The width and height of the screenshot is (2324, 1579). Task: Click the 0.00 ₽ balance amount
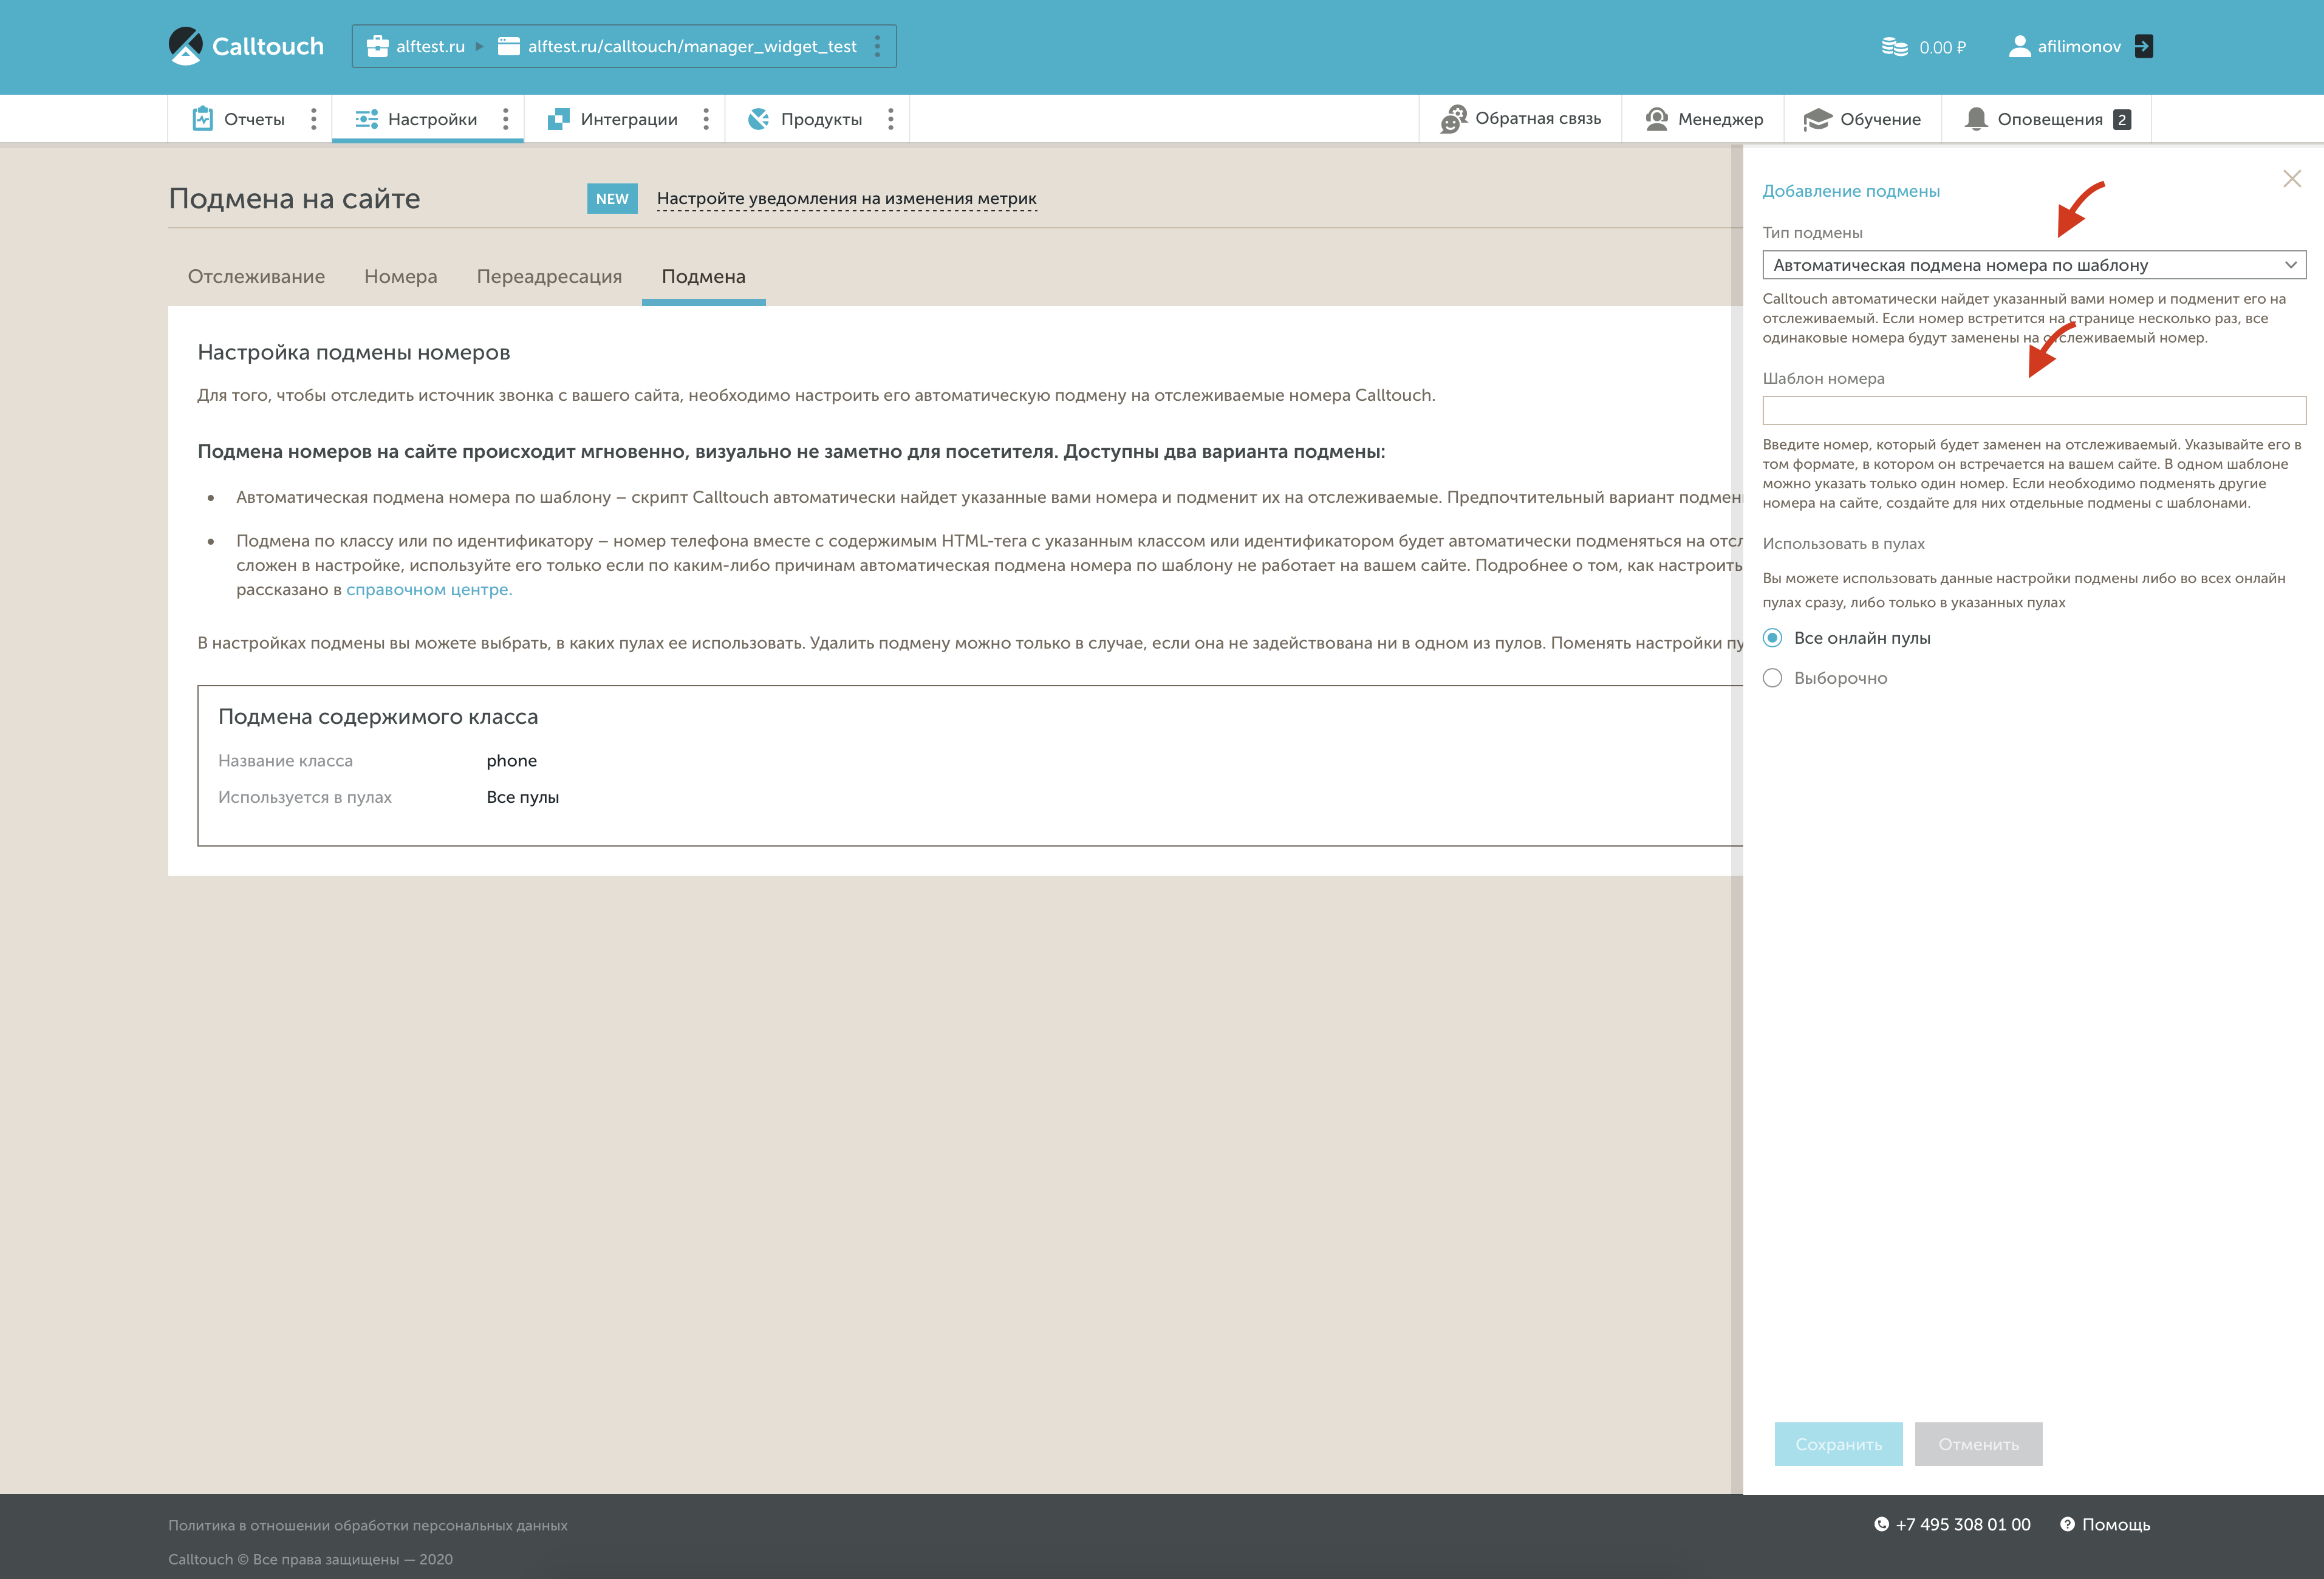(x=1942, y=47)
